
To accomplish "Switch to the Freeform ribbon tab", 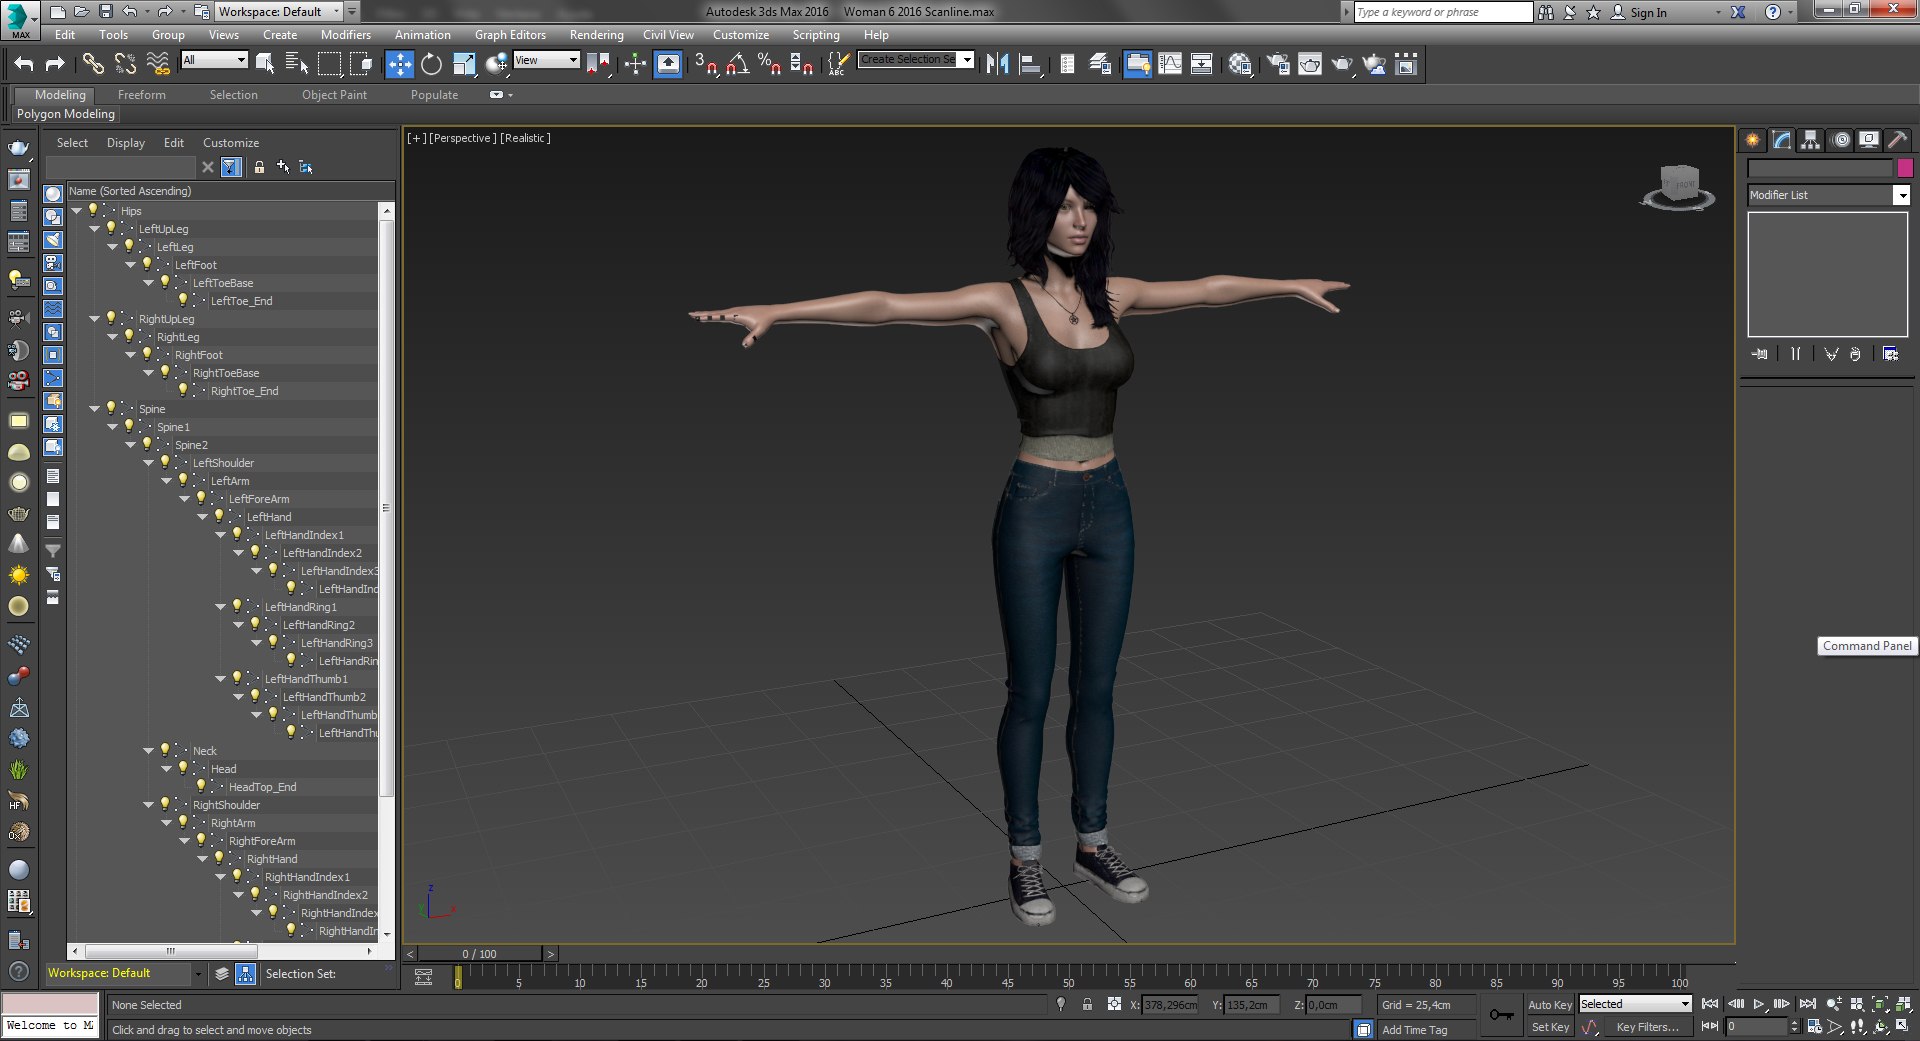I will 142,95.
